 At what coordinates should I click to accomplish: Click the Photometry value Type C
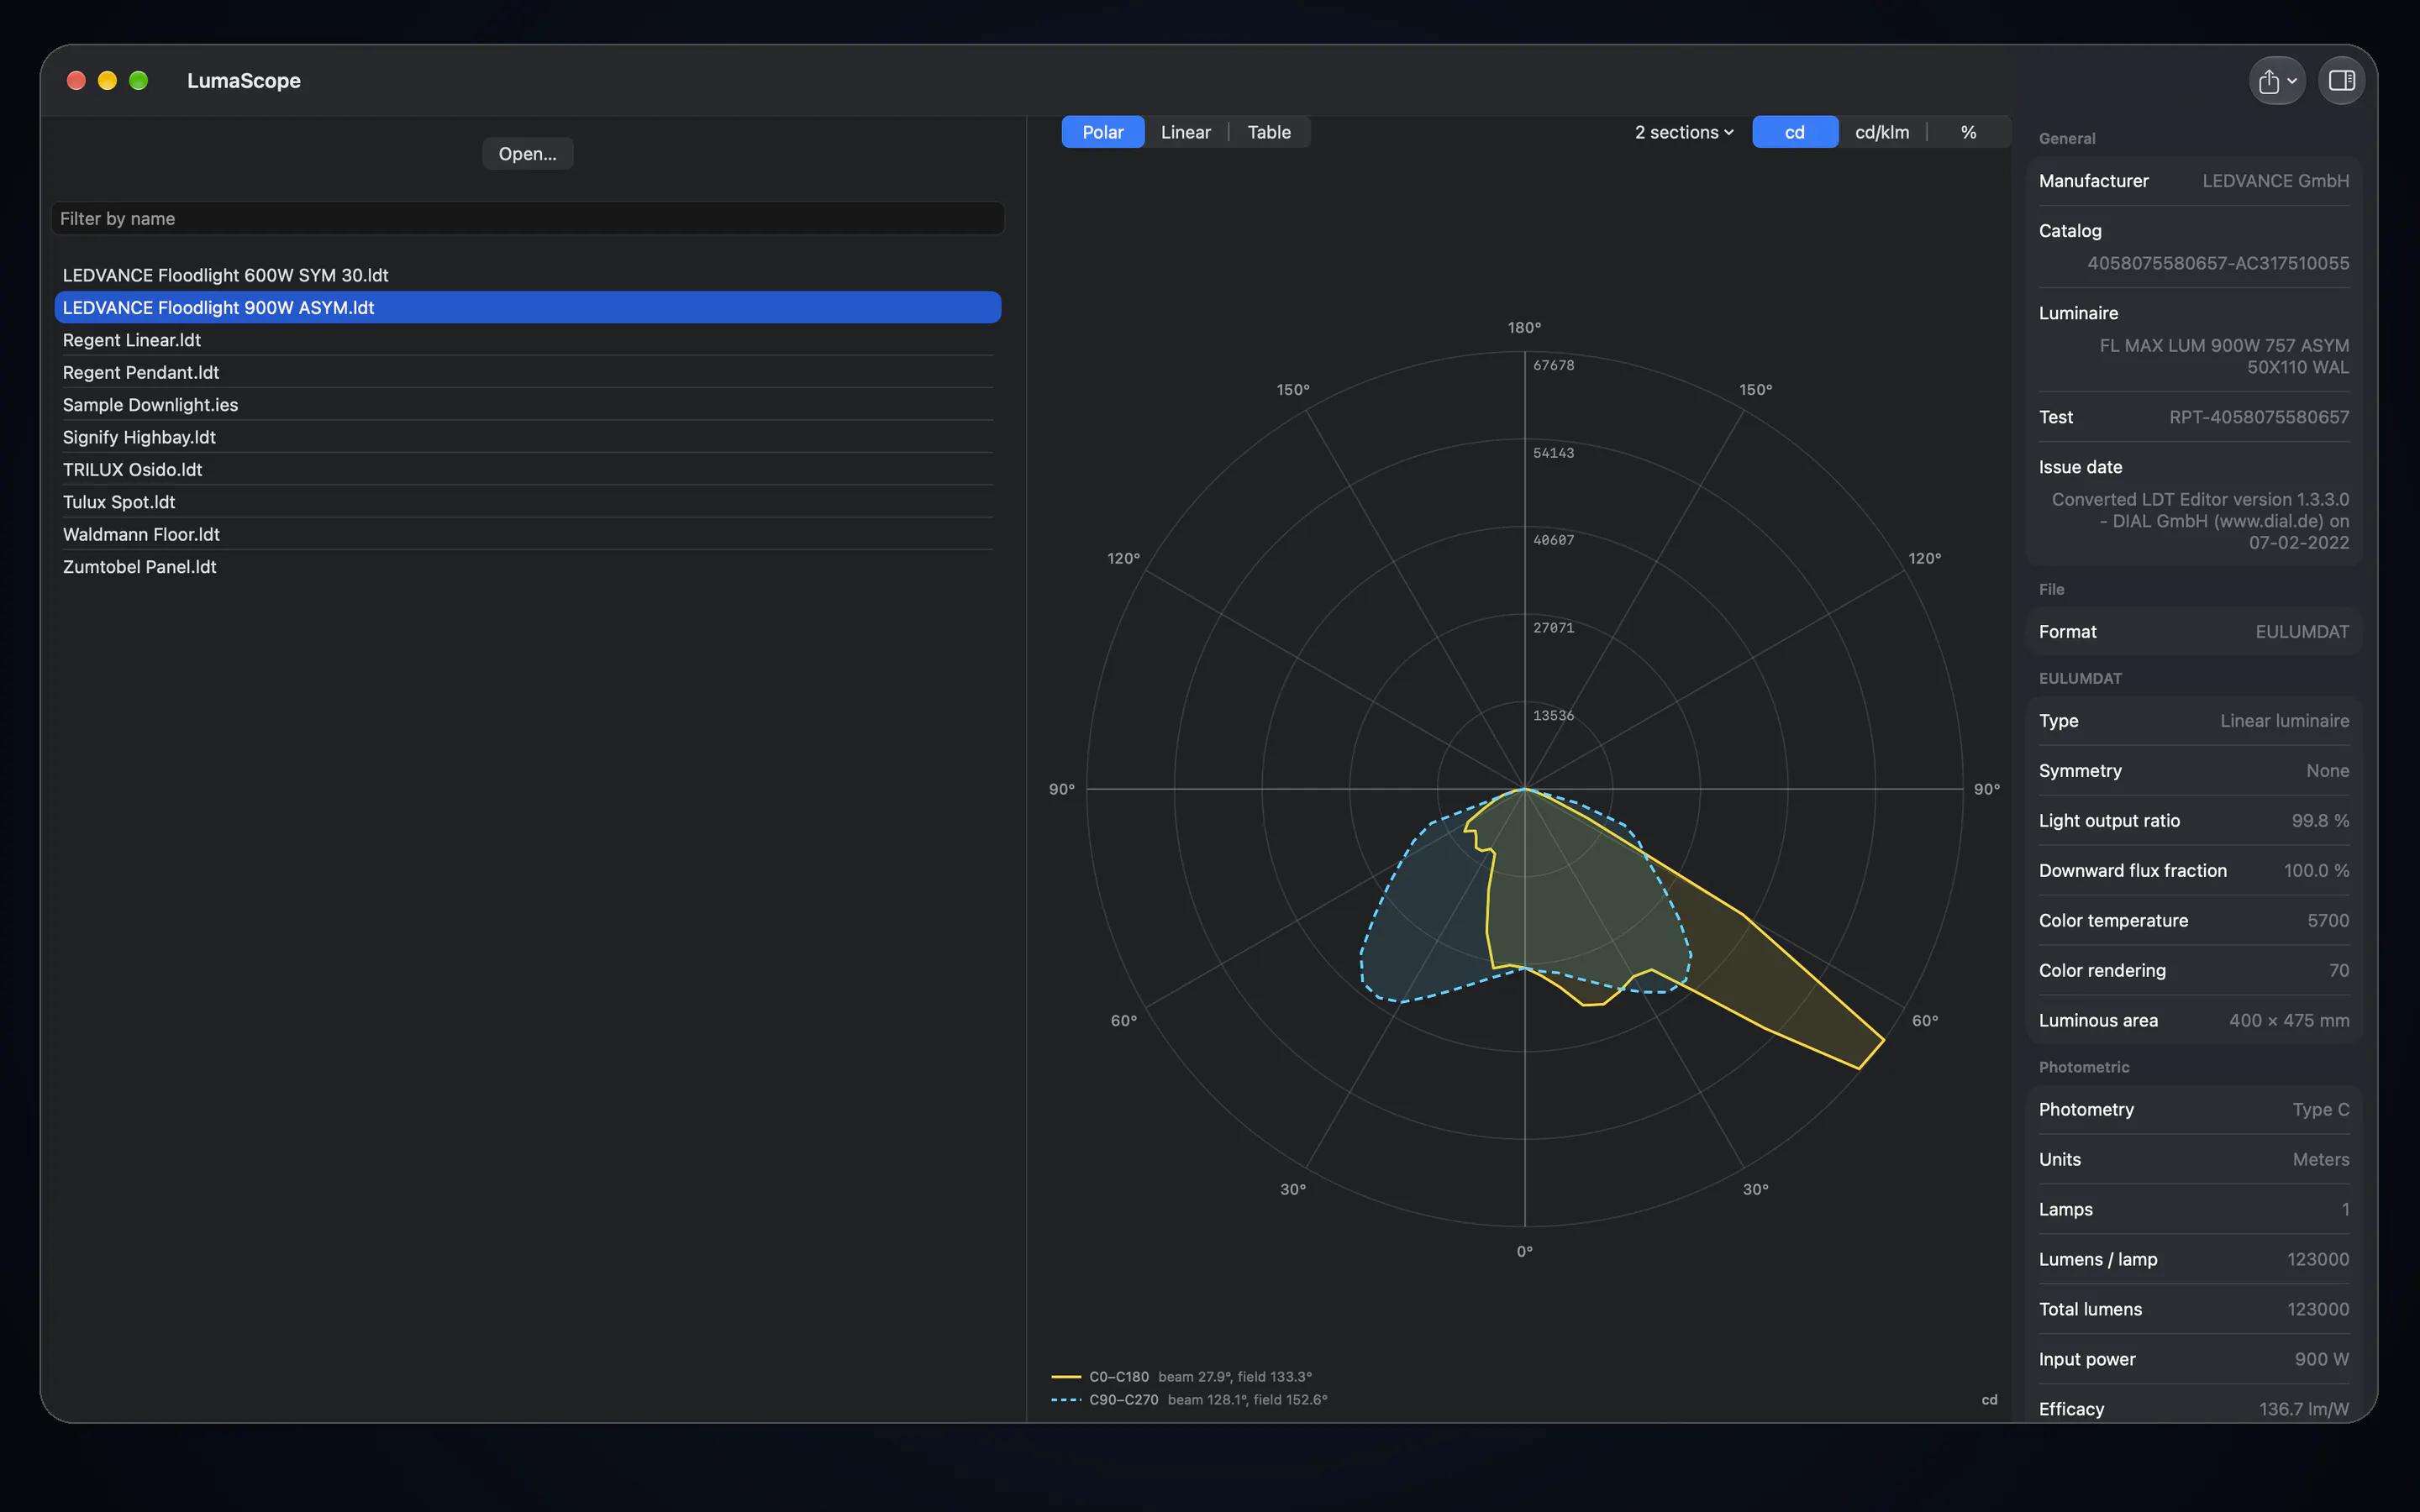click(x=2320, y=1110)
